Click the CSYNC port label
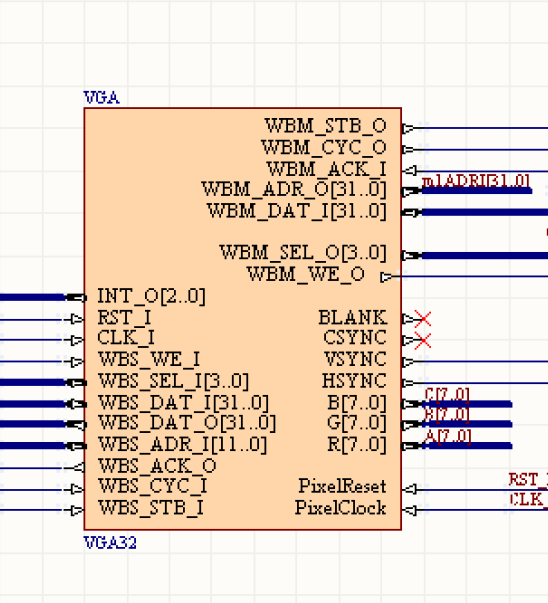548x603 pixels. (355, 338)
